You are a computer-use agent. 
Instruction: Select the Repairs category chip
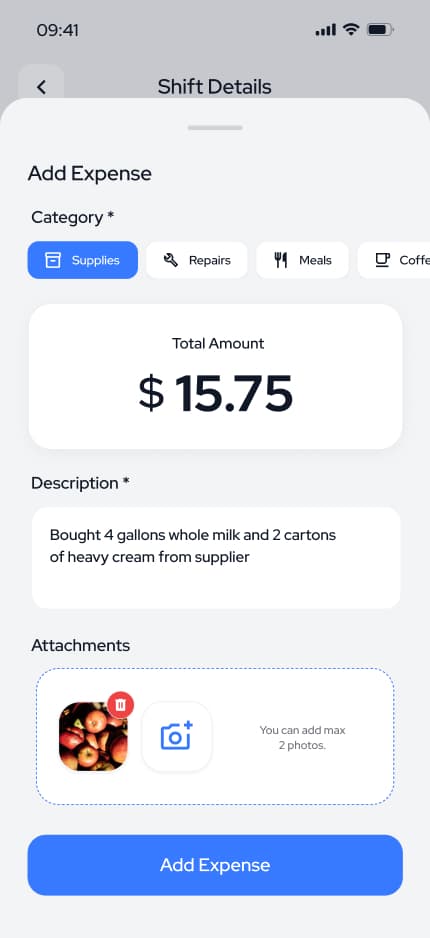[x=197, y=260]
